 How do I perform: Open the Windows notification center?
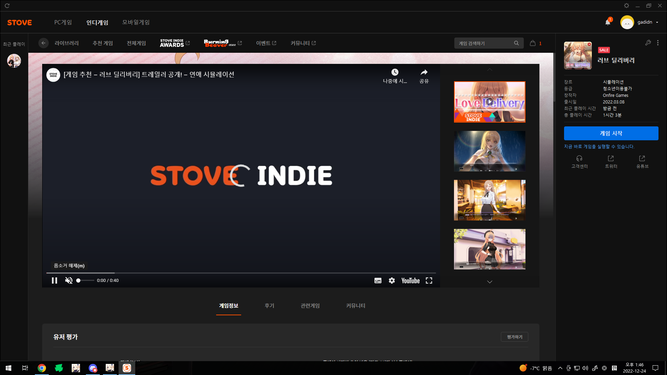pos(656,368)
